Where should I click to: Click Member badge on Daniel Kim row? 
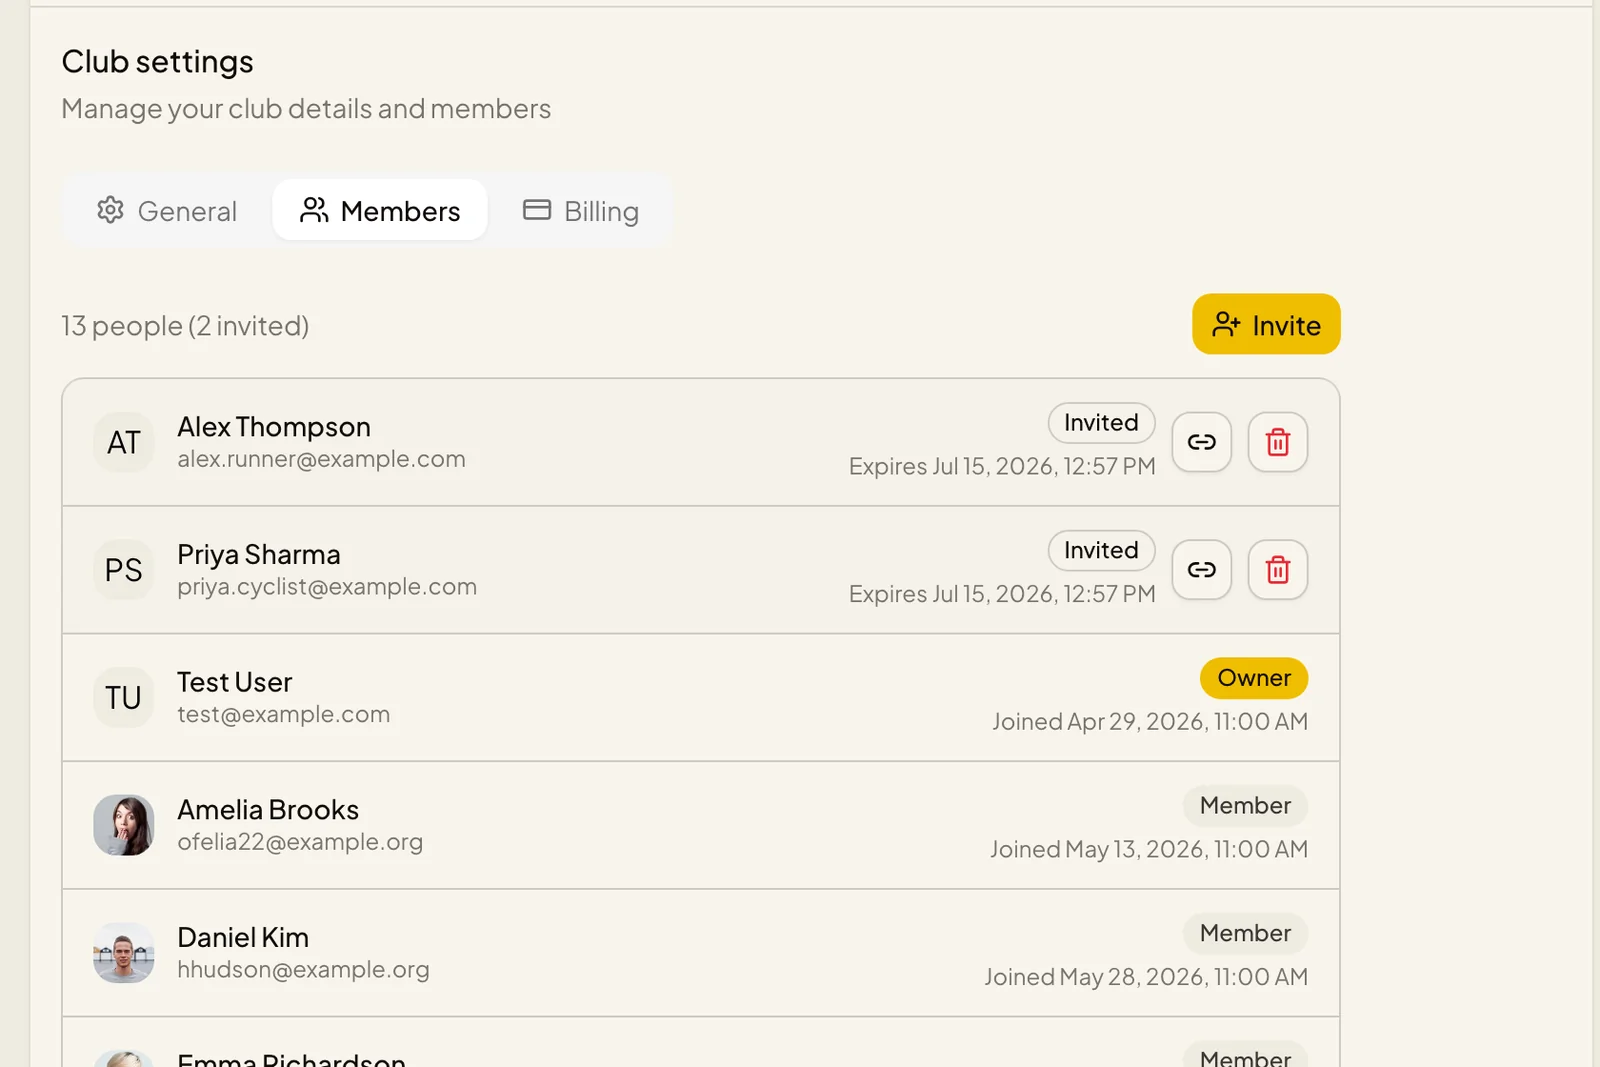coord(1245,933)
